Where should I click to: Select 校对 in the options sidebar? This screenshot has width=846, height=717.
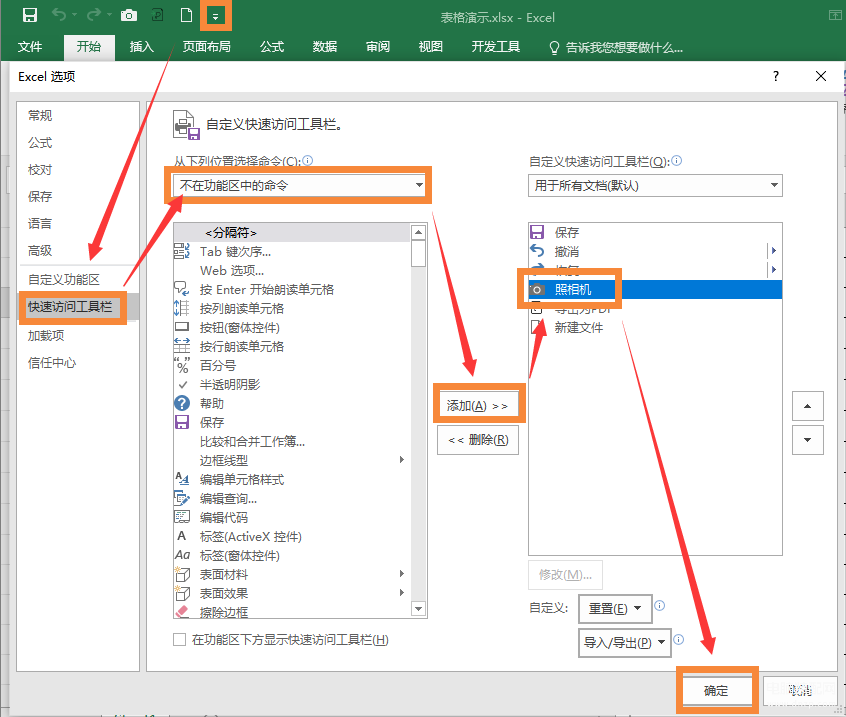click(40, 170)
